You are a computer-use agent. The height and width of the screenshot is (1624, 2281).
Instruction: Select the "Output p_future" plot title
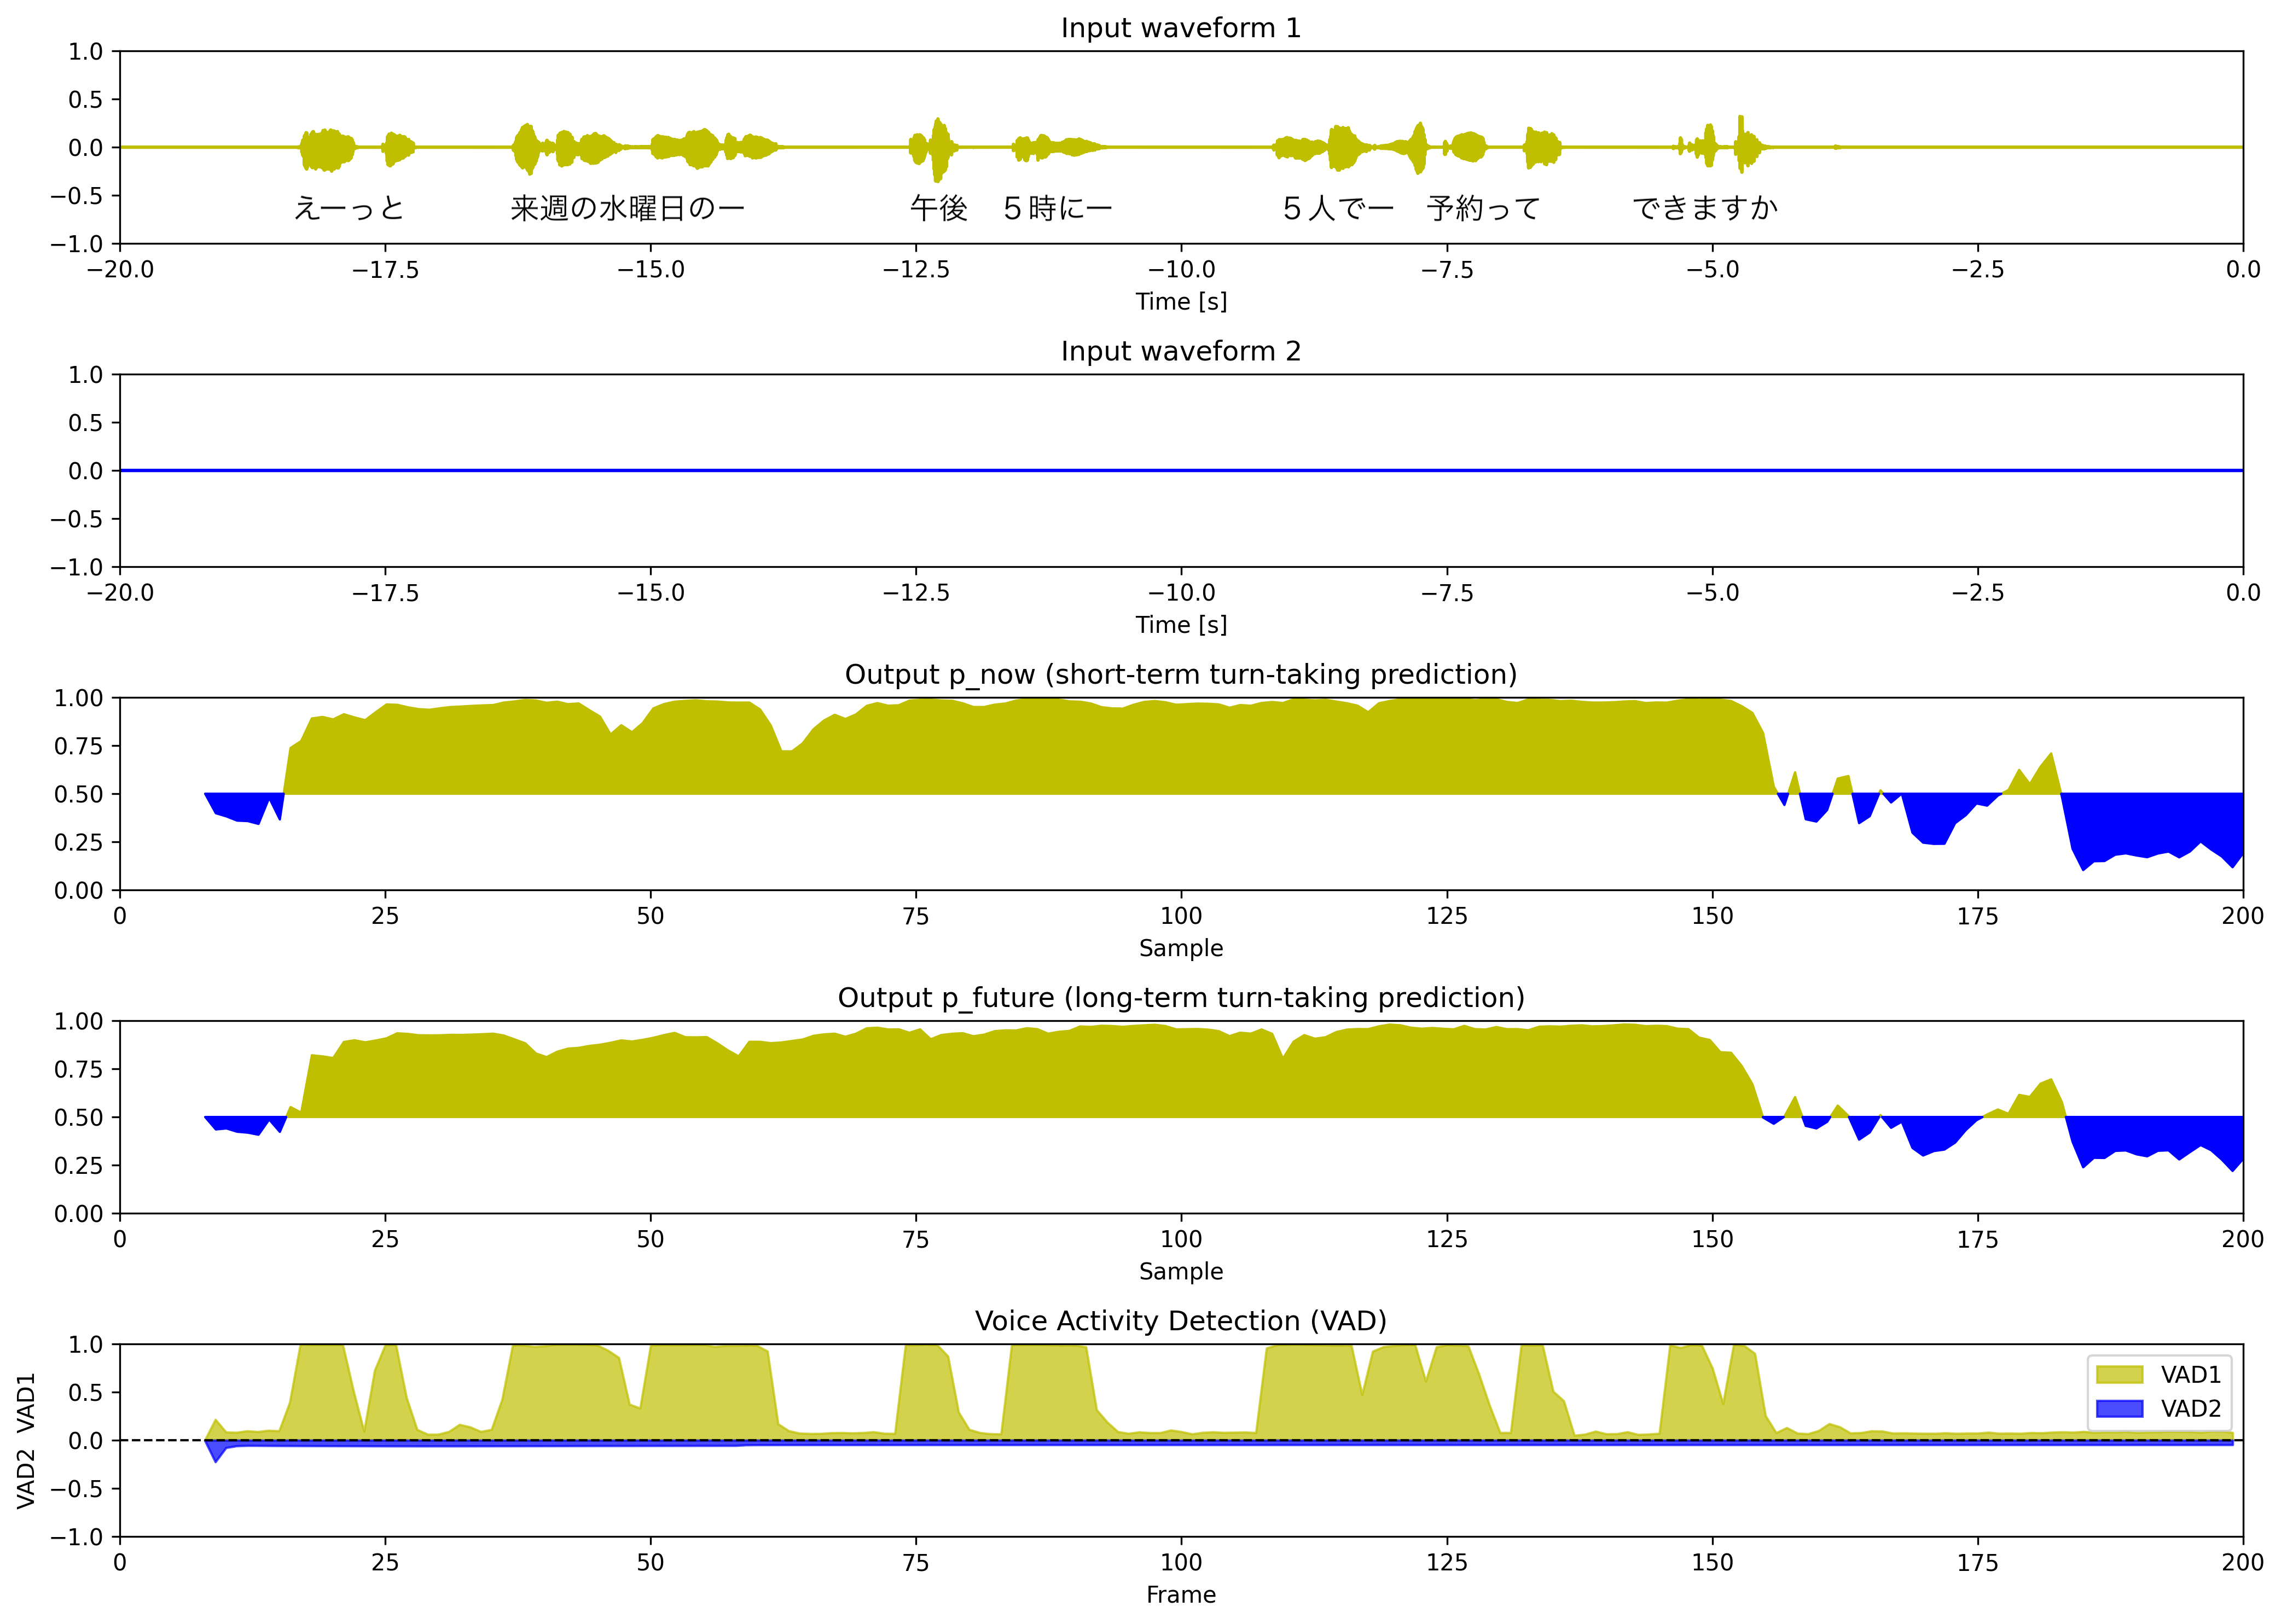(x=1180, y=998)
